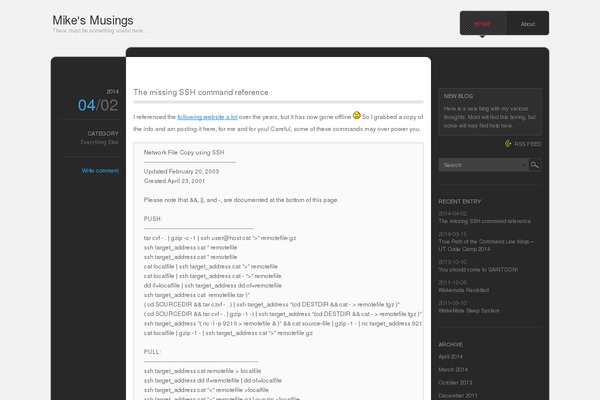Open the October 2013 archive
600x400 pixels.
pos(455,383)
